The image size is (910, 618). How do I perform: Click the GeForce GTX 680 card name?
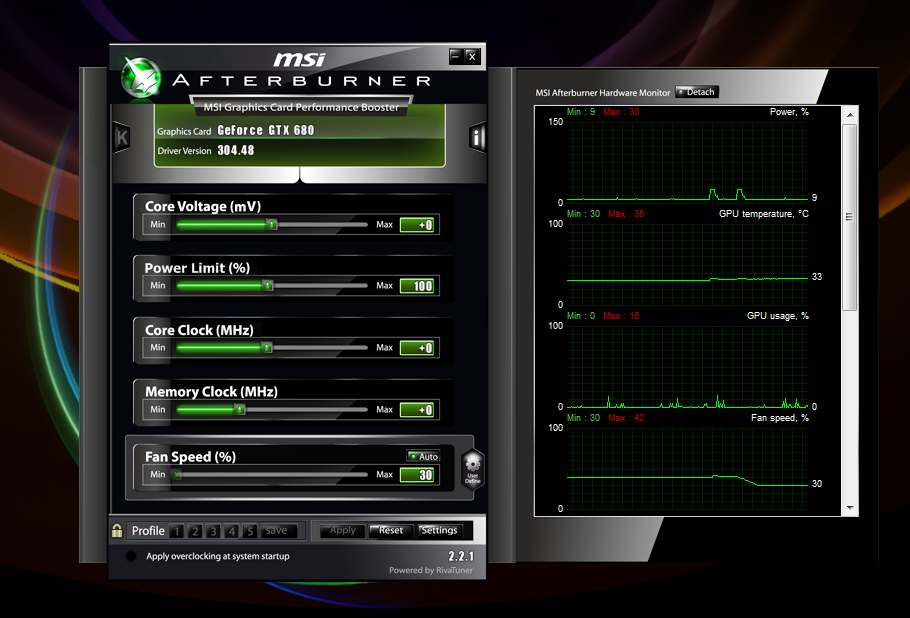click(x=266, y=131)
